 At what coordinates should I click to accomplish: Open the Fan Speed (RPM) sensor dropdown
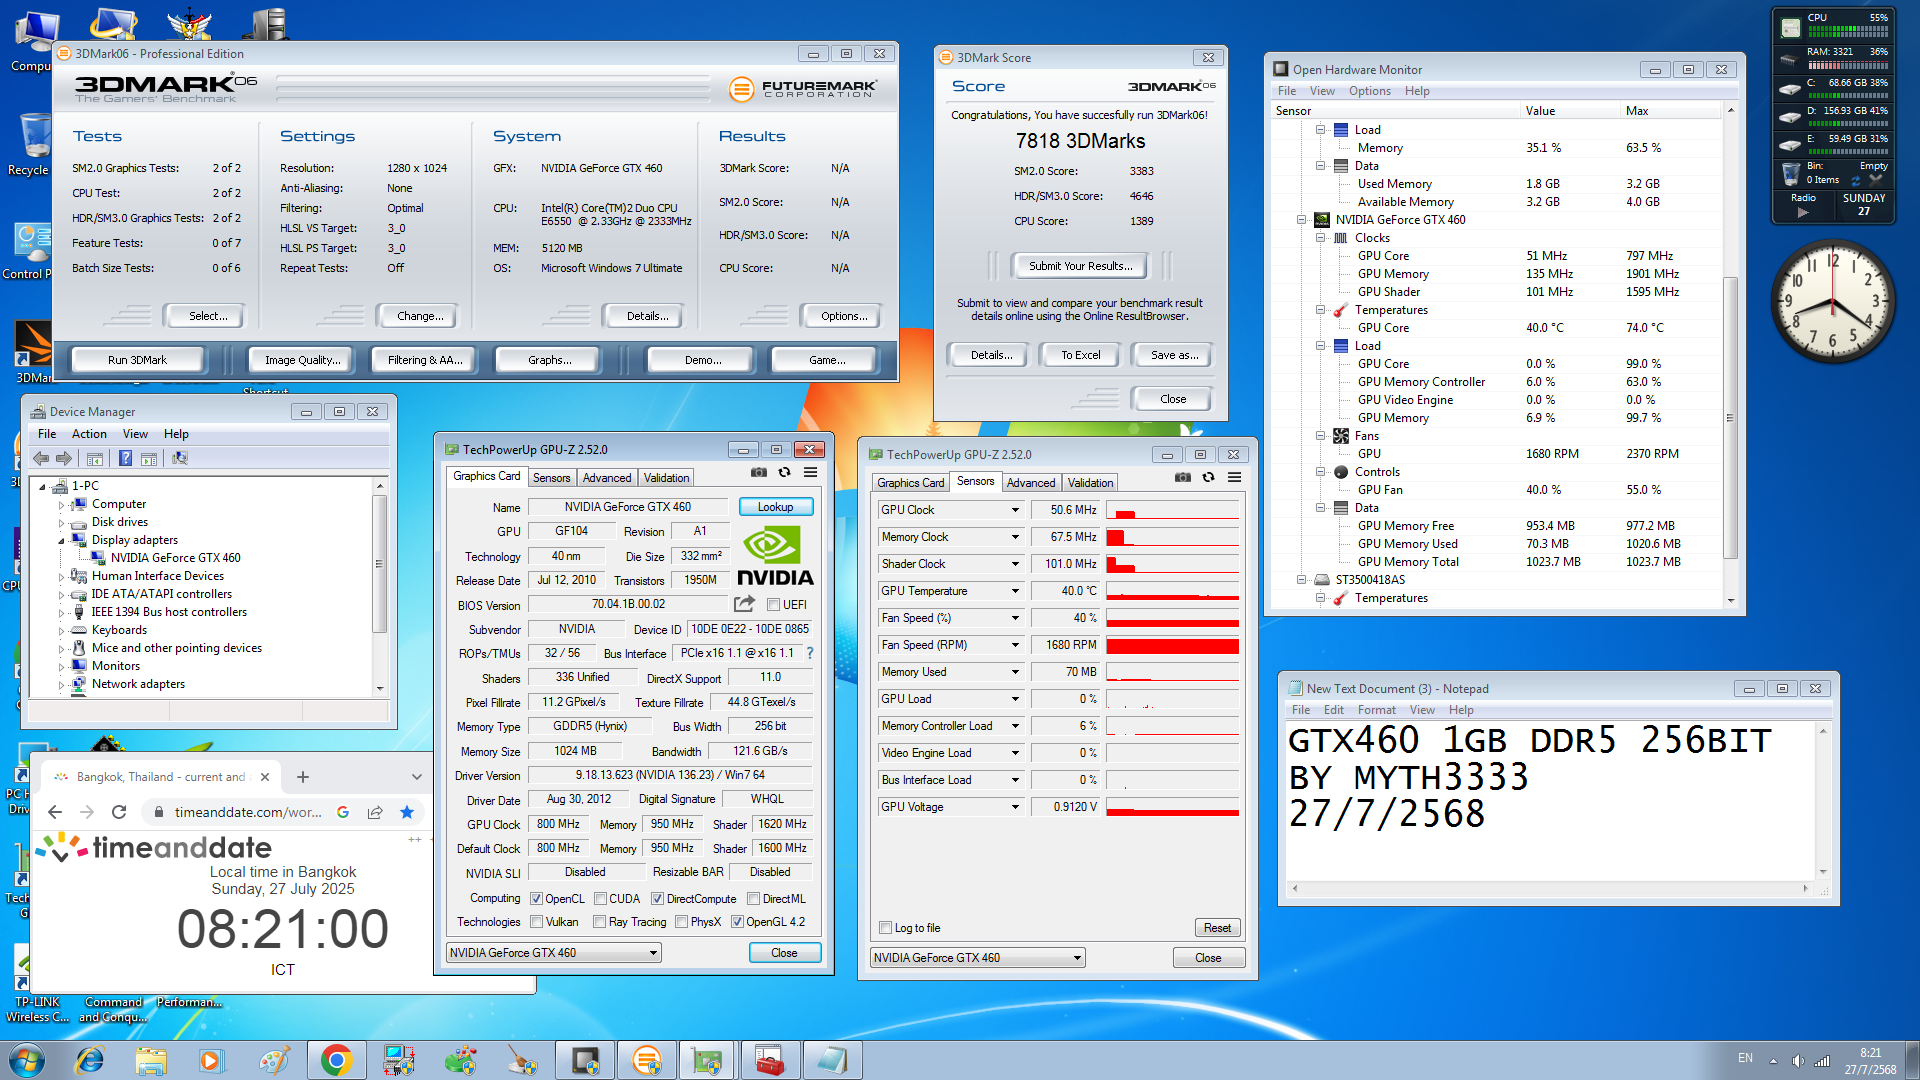pos(1015,645)
